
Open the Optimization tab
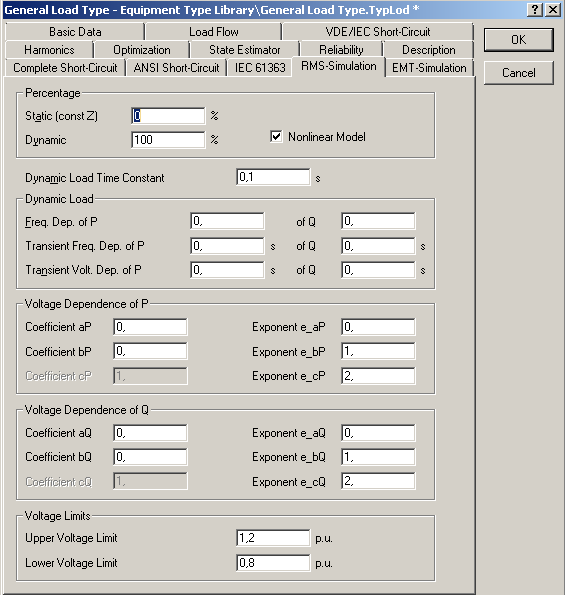pyautogui.click(x=142, y=50)
